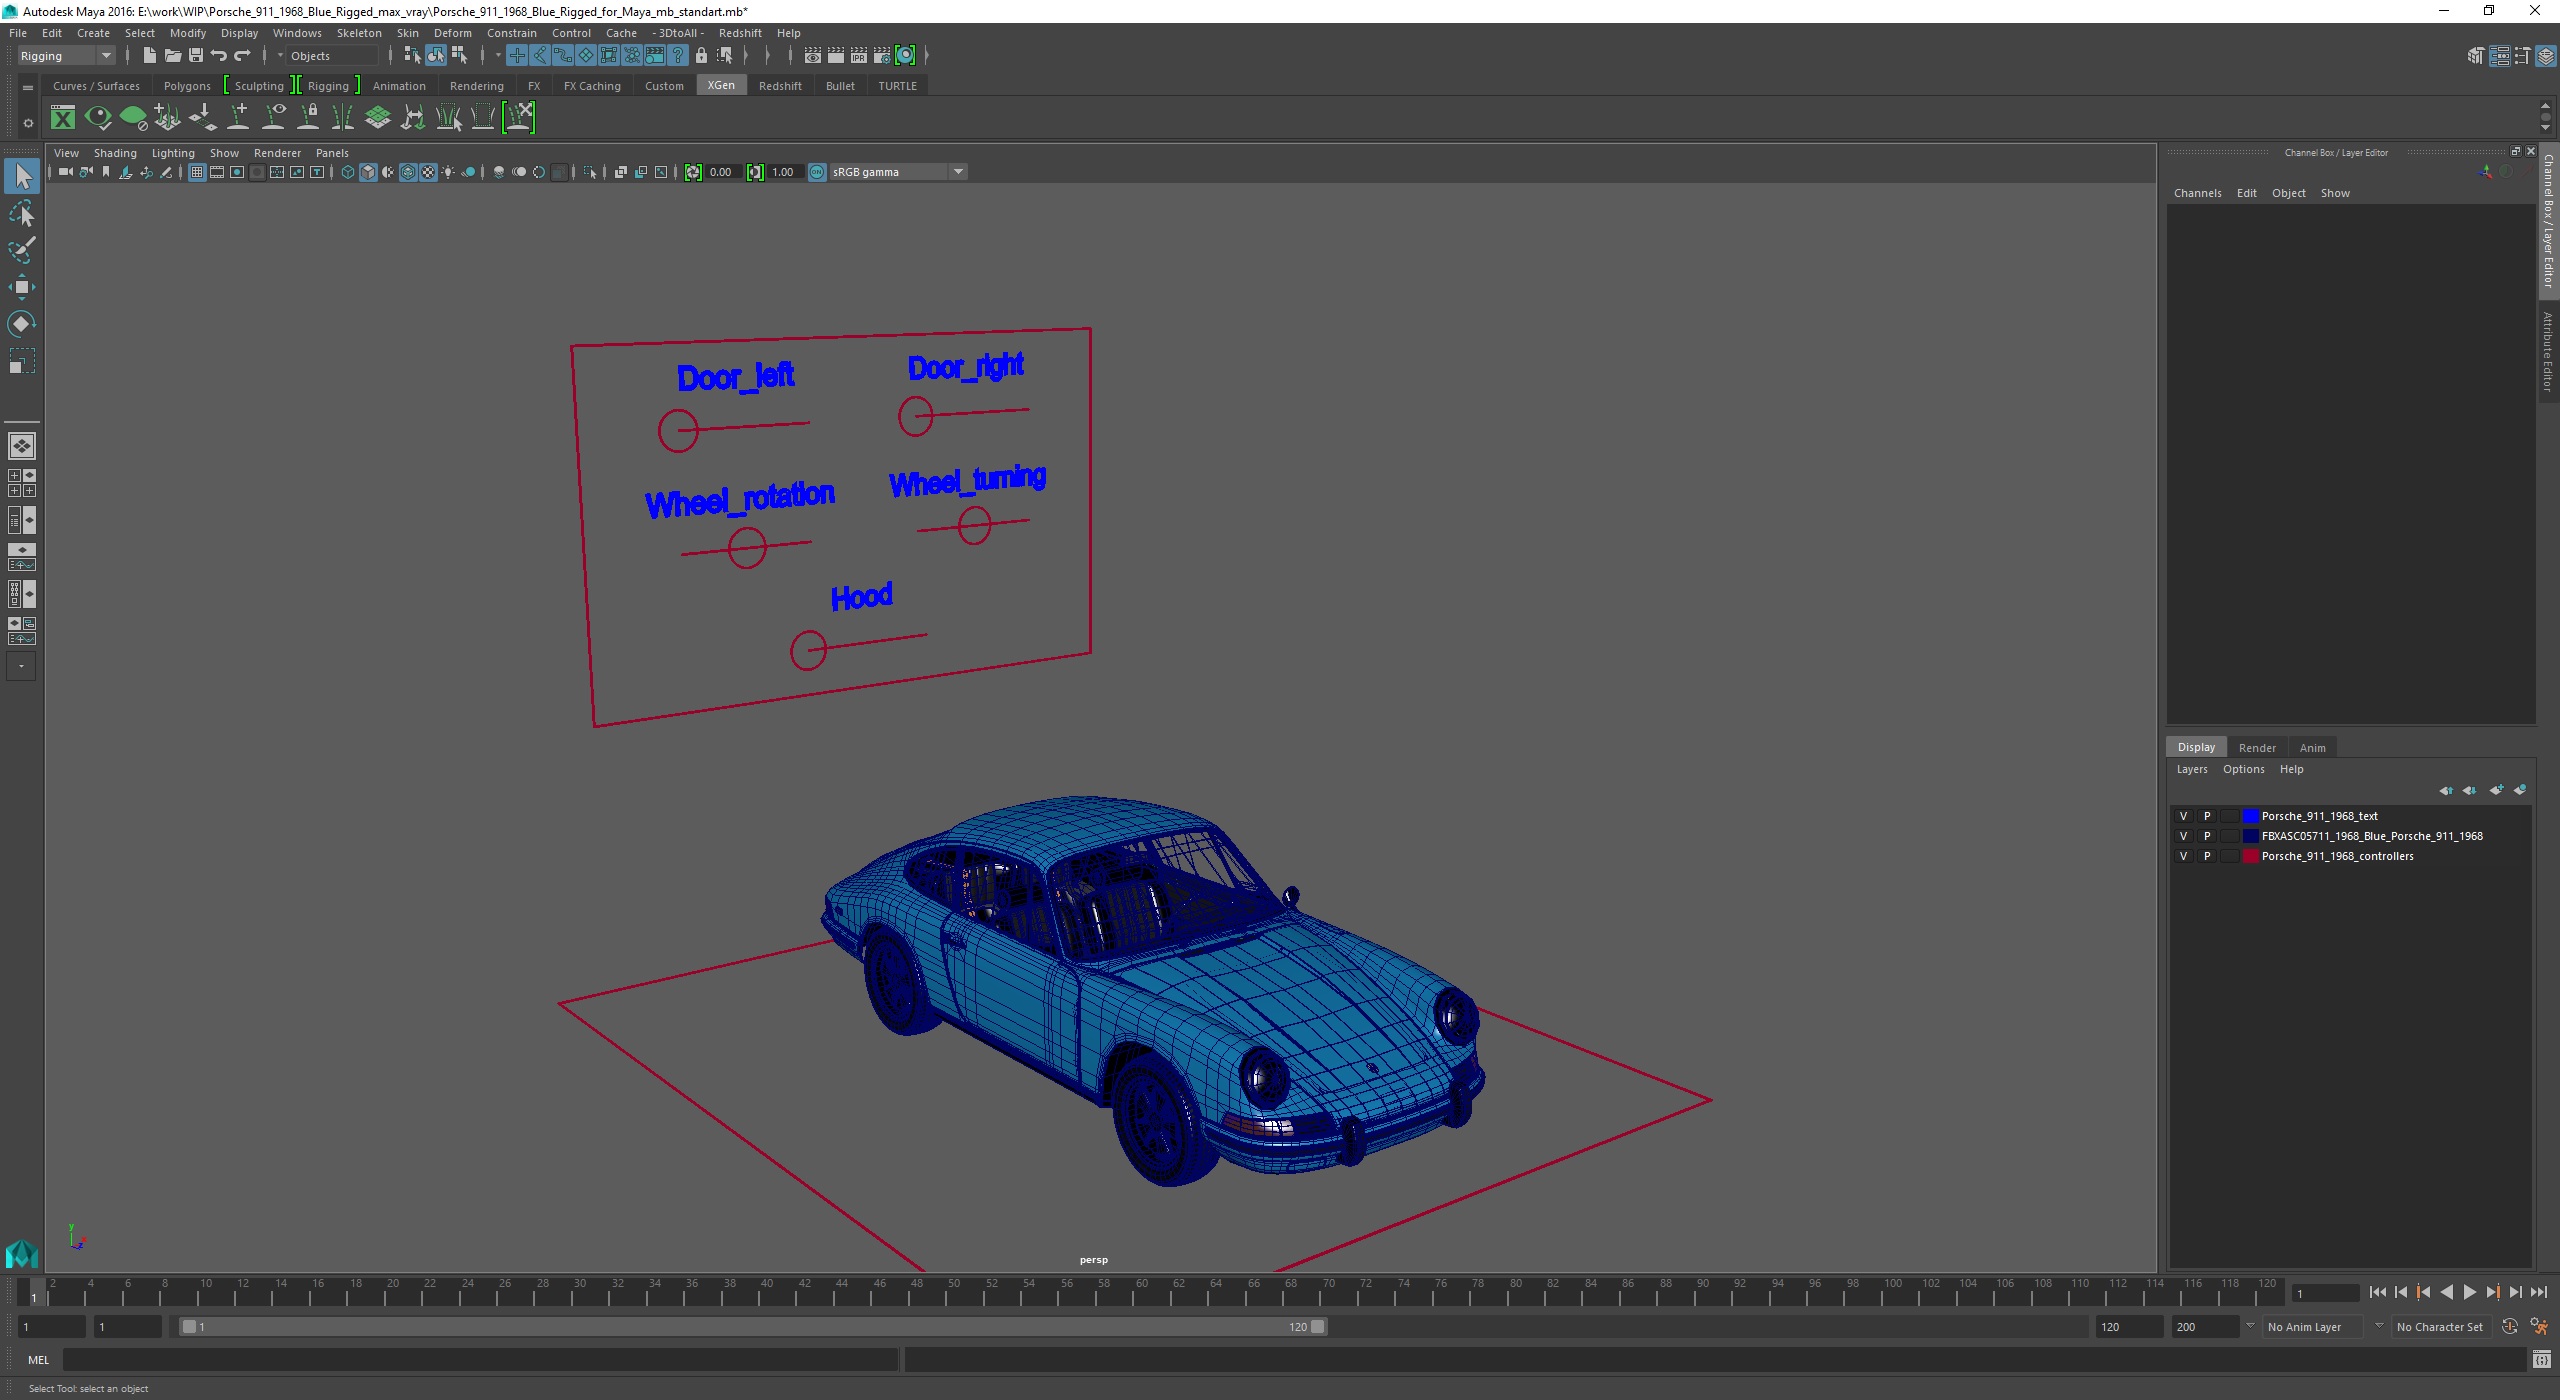Select the arrow Select tool

(22, 177)
